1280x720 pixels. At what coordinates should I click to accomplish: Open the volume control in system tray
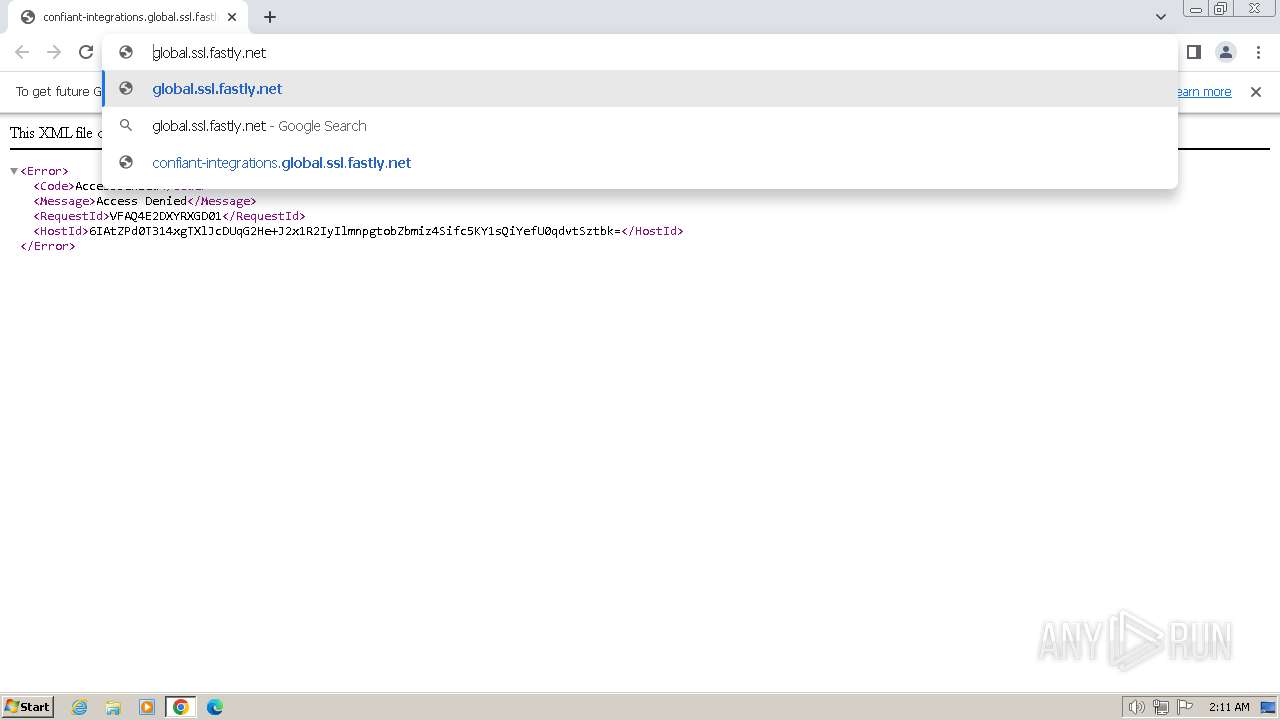click(x=1137, y=707)
